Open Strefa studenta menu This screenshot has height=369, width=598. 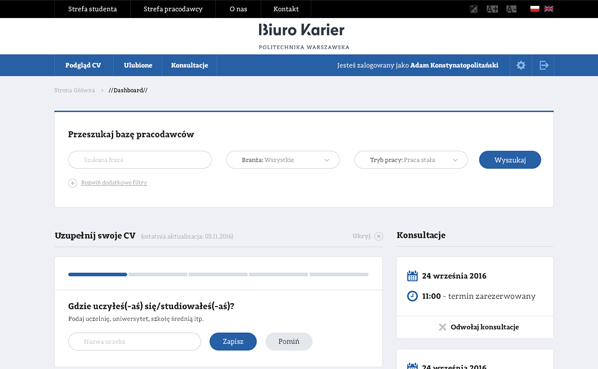coord(92,9)
